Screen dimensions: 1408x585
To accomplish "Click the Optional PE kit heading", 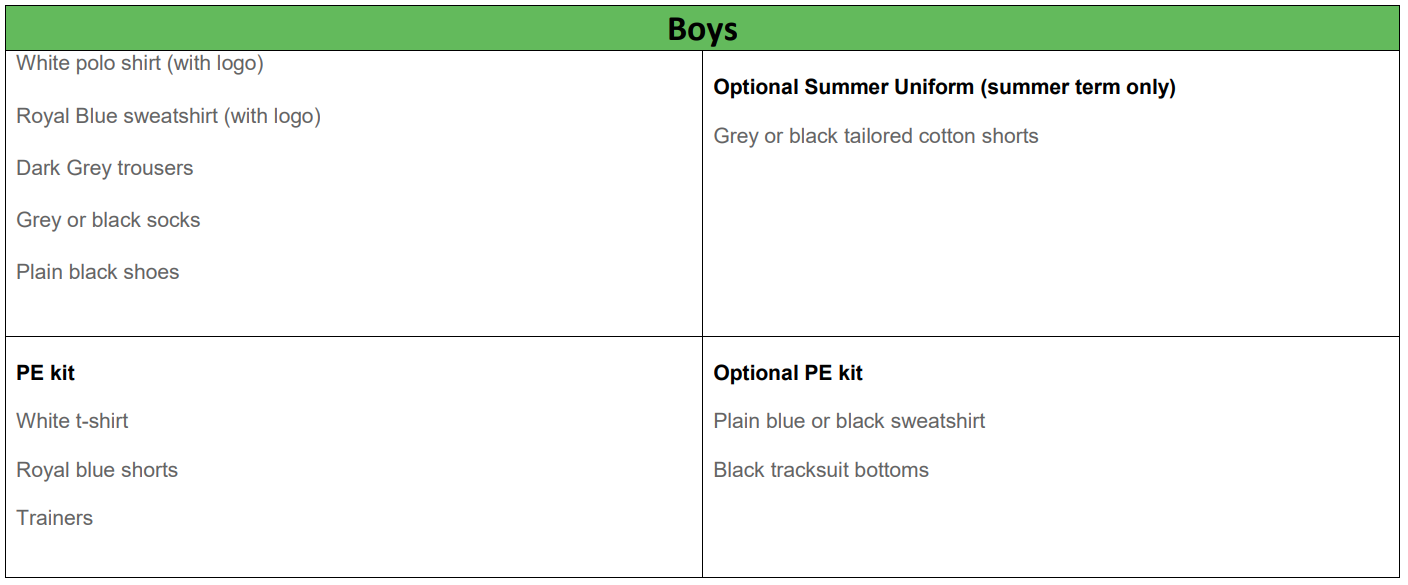I will [x=788, y=373].
